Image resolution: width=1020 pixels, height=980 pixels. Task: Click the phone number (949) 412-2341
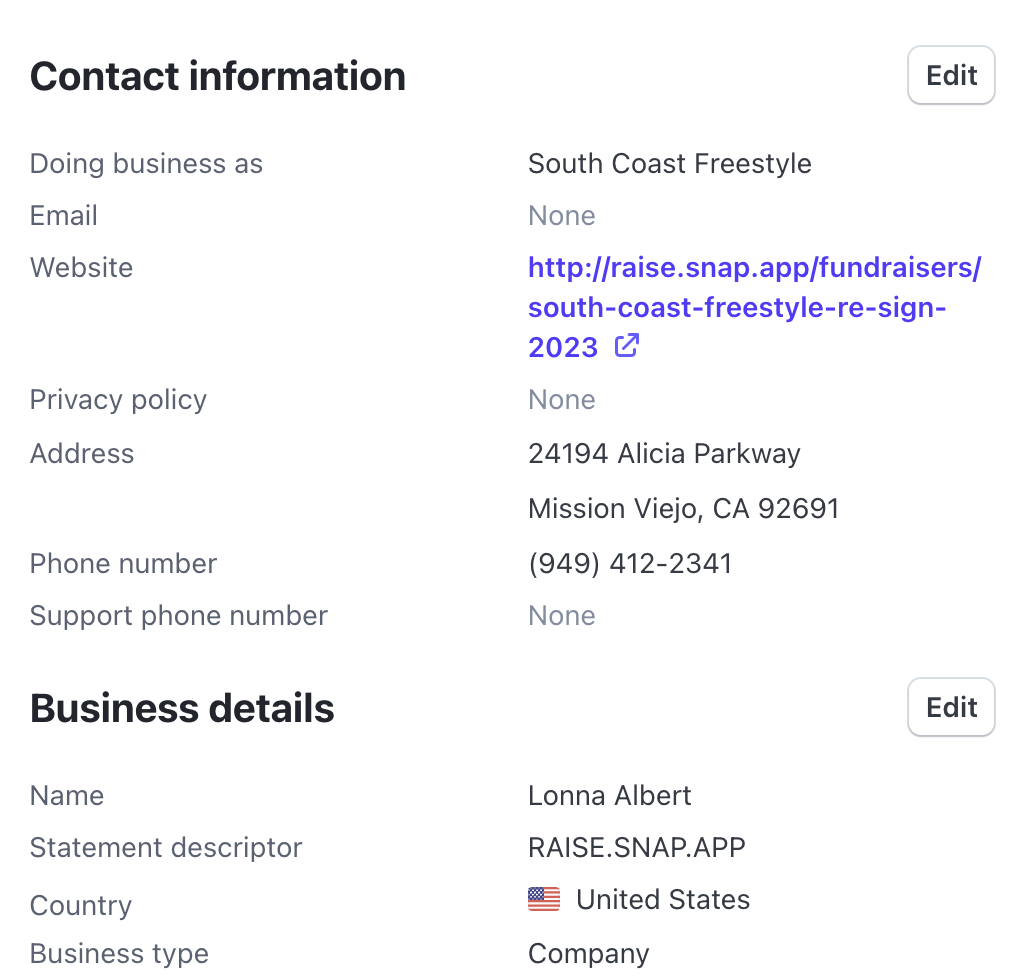tap(630, 563)
